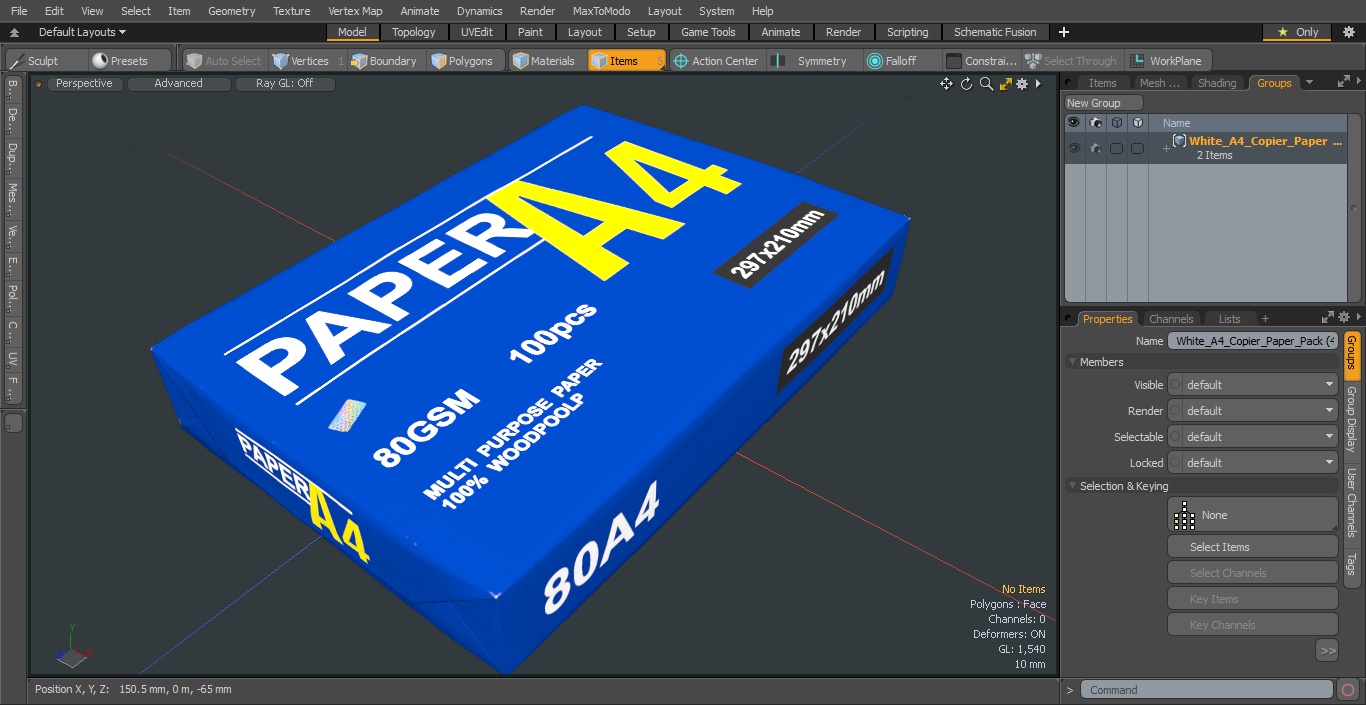Click the None keying button
Screen dimensions: 1366x705
pyautogui.click(x=1252, y=515)
